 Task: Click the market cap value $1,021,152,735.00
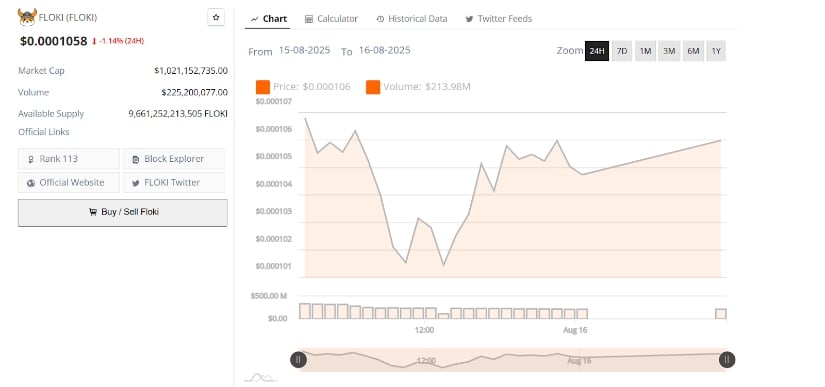[191, 70]
